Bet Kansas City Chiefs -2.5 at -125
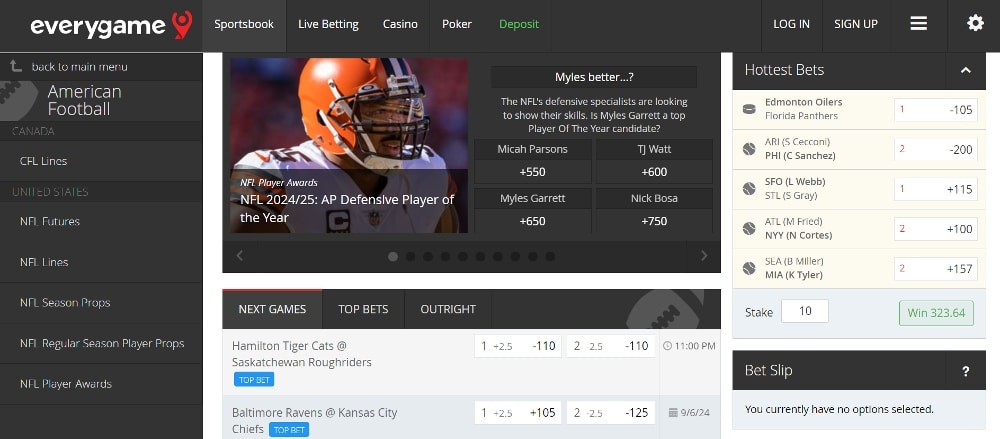The image size is (1000, 439). coord(610,413)
